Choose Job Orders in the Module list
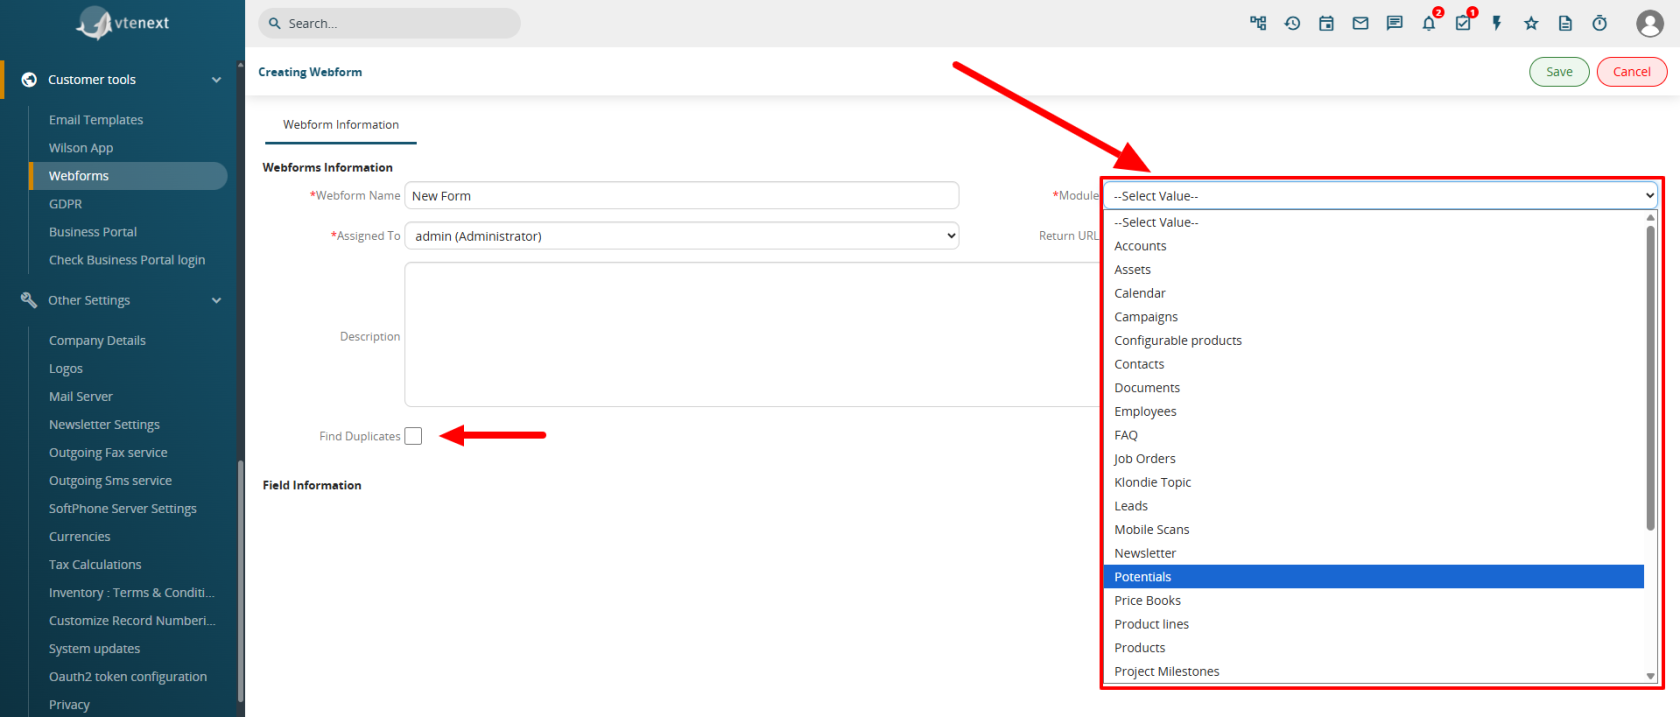 1374,459
